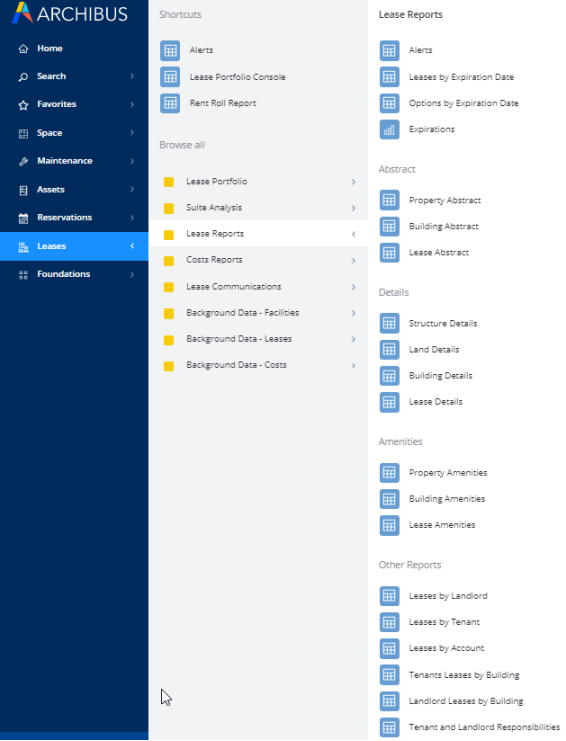This screenshot has height=741, width=566.
Task: Expand the Costs Reports chevron arrow
Action: pyautogui.click(x=353, y=260)
